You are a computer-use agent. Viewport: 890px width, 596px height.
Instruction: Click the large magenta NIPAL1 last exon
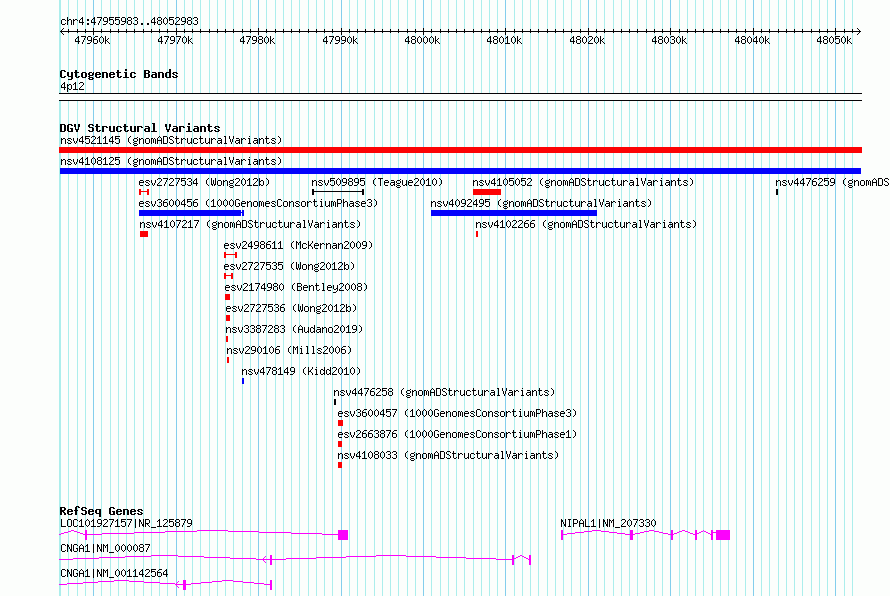723,535
